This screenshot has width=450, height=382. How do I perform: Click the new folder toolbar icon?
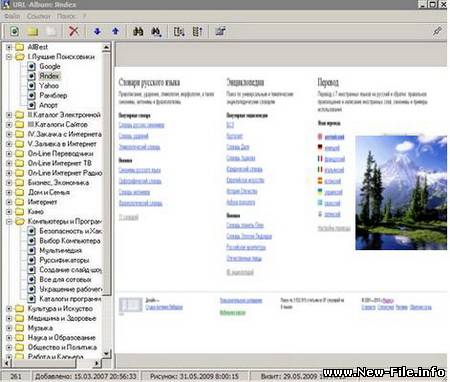(32, 32)
